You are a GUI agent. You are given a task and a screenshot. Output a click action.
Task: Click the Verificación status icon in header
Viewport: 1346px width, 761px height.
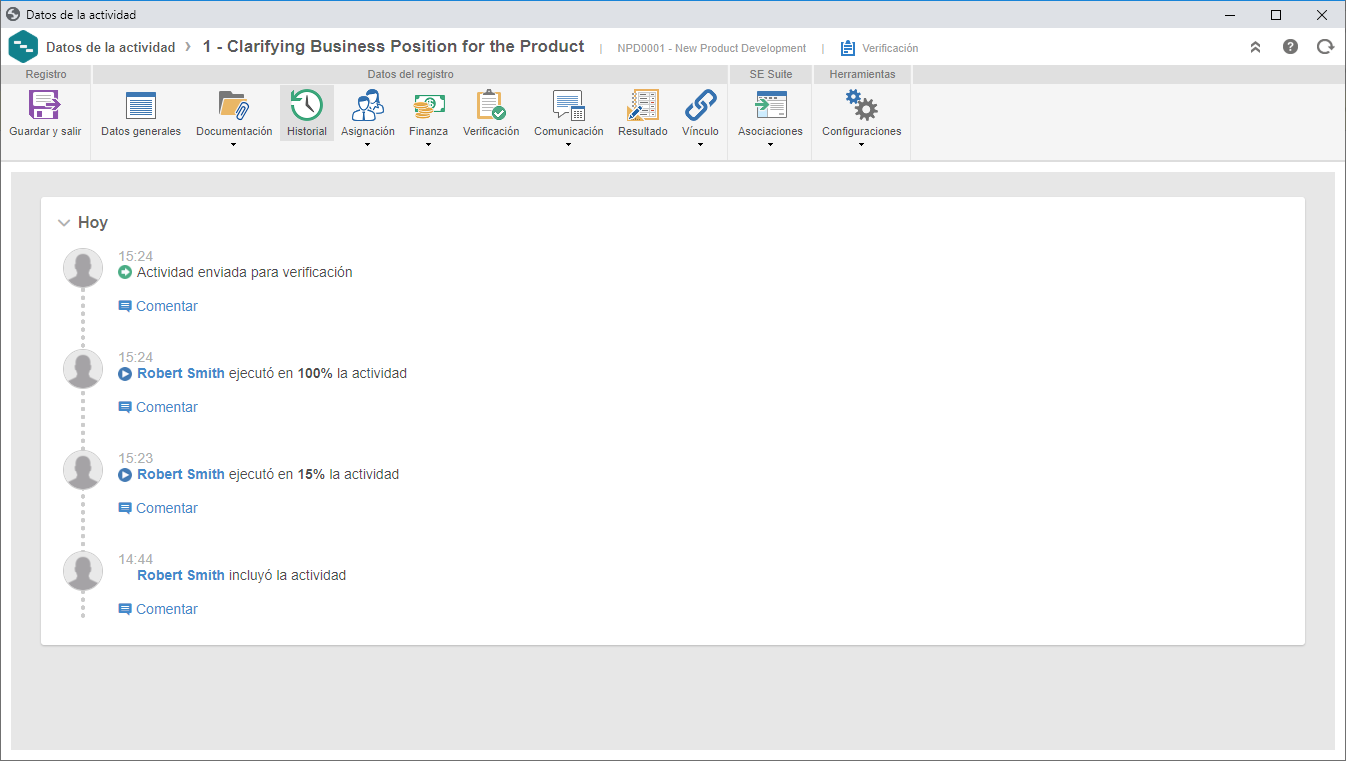(848, 48)
